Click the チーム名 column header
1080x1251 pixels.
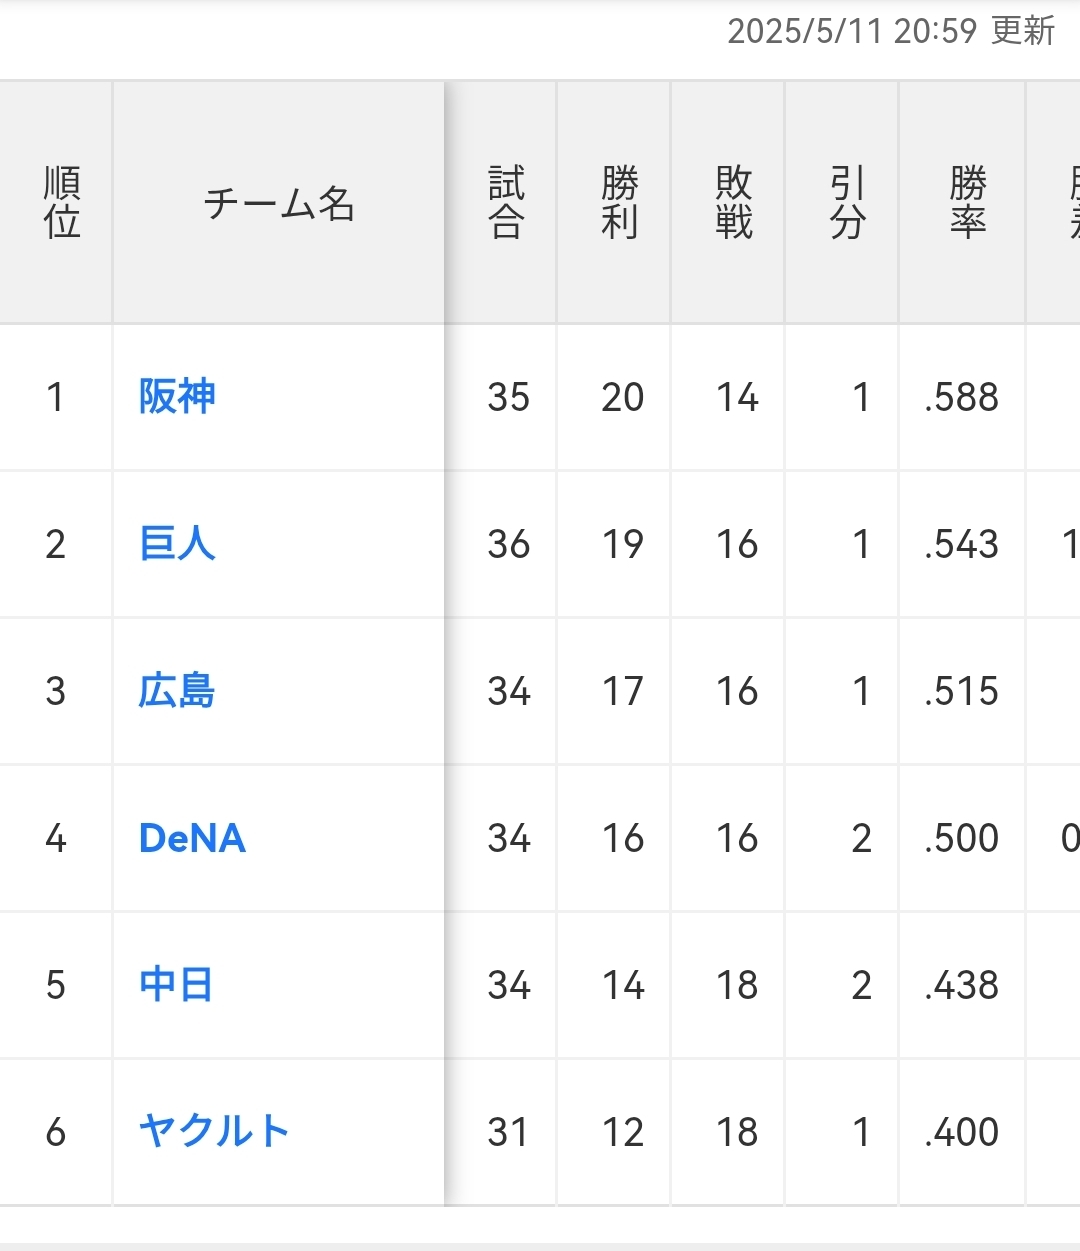tap(279, 204)
